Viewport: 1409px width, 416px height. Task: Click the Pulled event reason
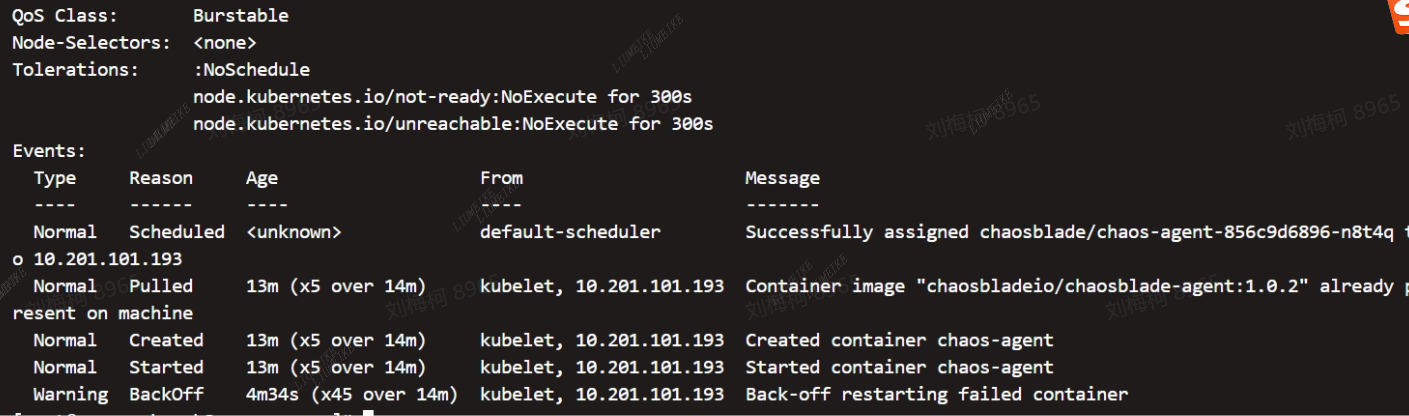tap(161, 286)
